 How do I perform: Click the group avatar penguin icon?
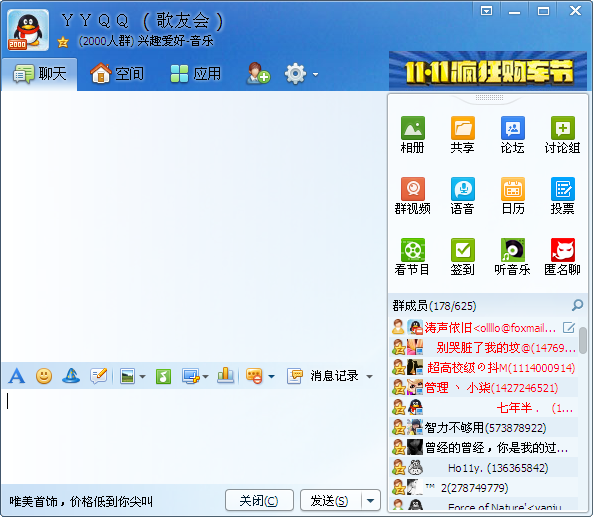pos(28,30)
